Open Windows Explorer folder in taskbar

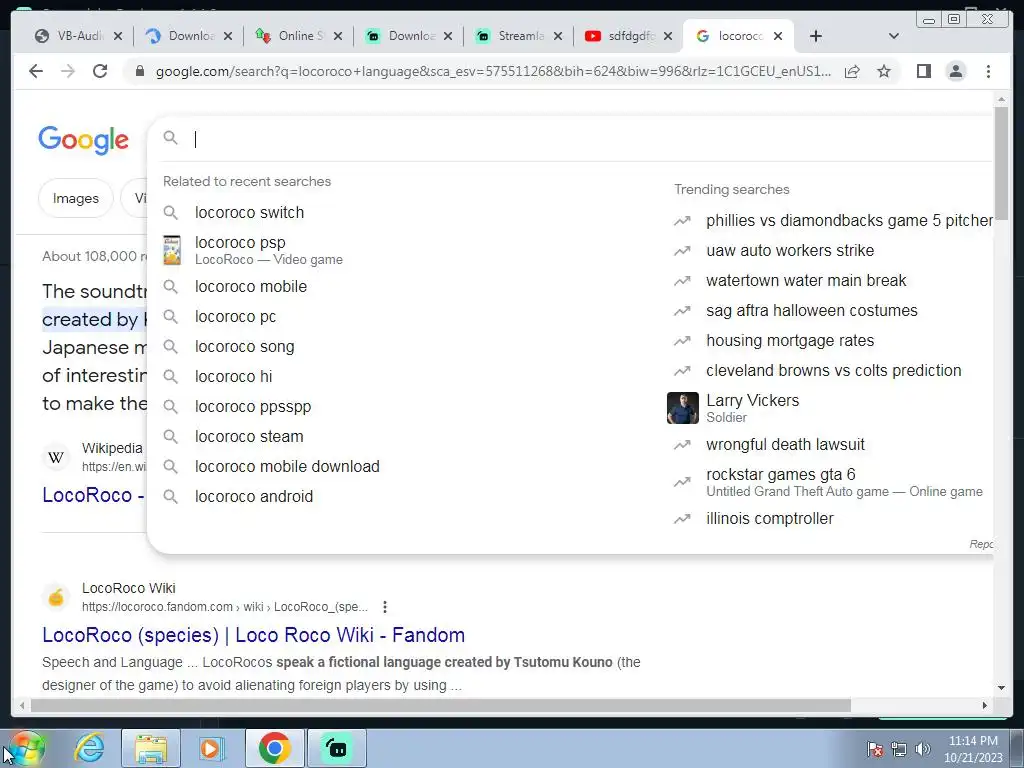pyautogui.click(x=151, y=748)
